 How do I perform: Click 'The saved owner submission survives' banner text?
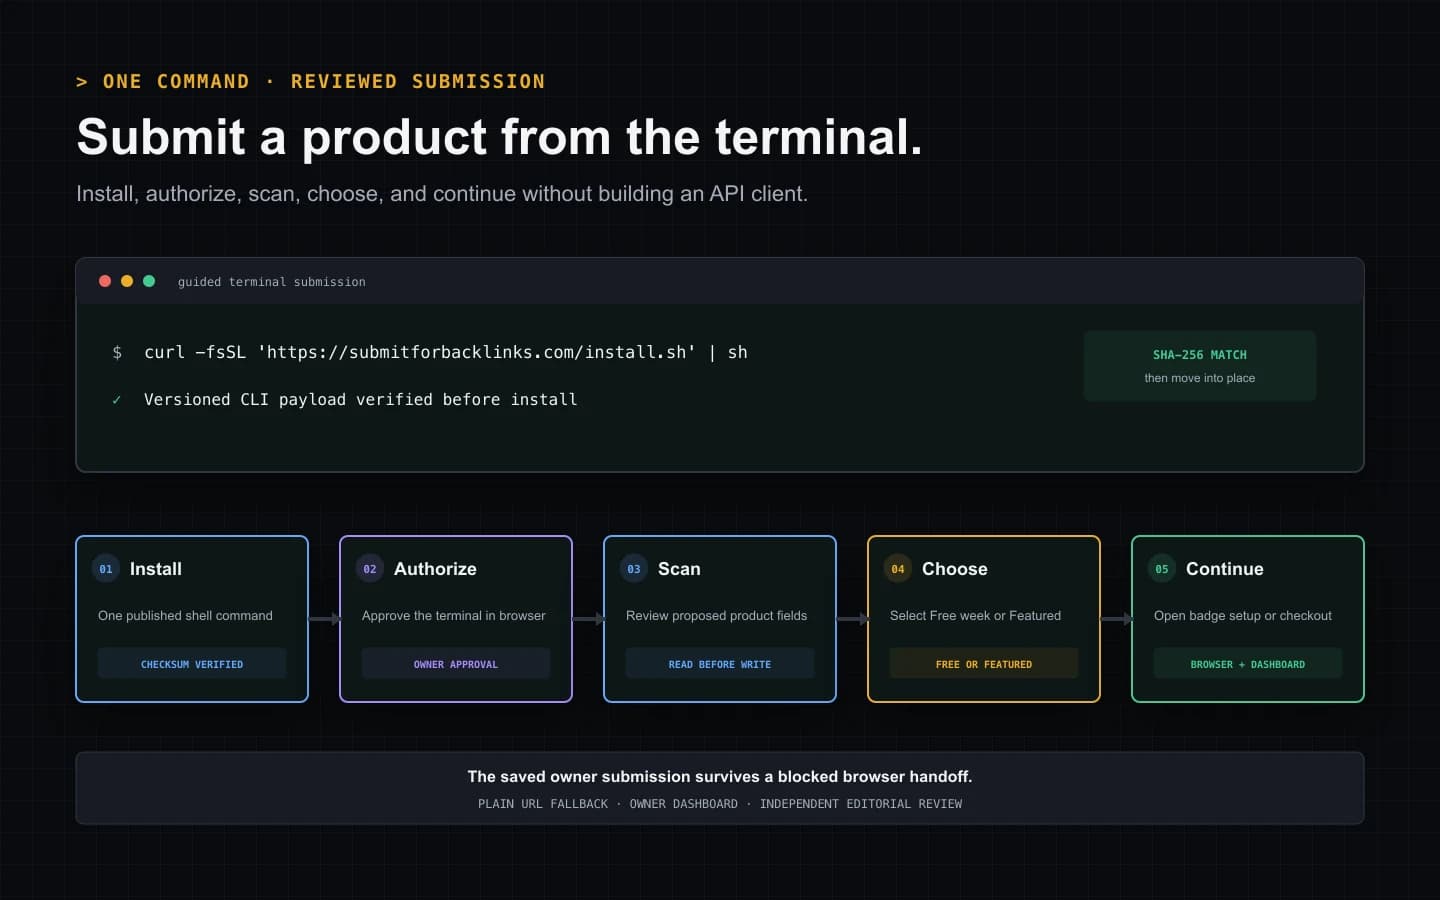tap(720, 776)
